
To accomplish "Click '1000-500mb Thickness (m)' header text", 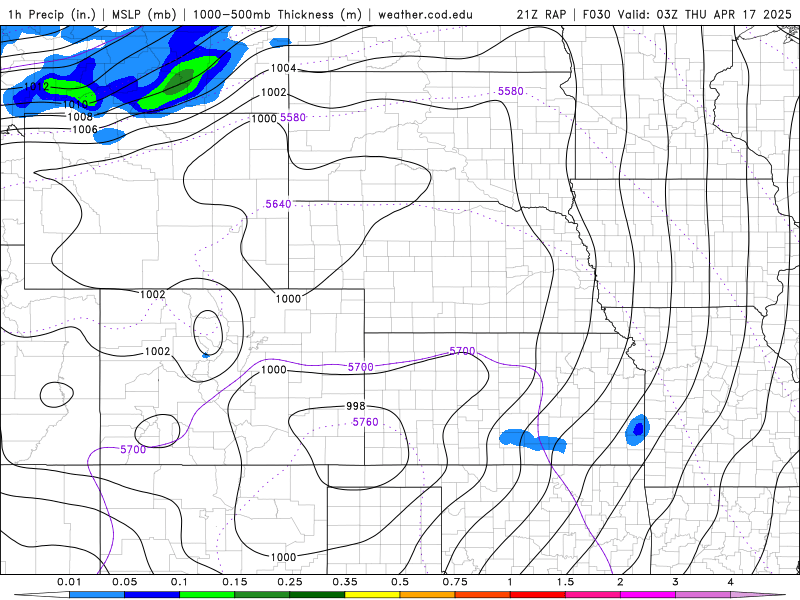I will tap(277, 14).
